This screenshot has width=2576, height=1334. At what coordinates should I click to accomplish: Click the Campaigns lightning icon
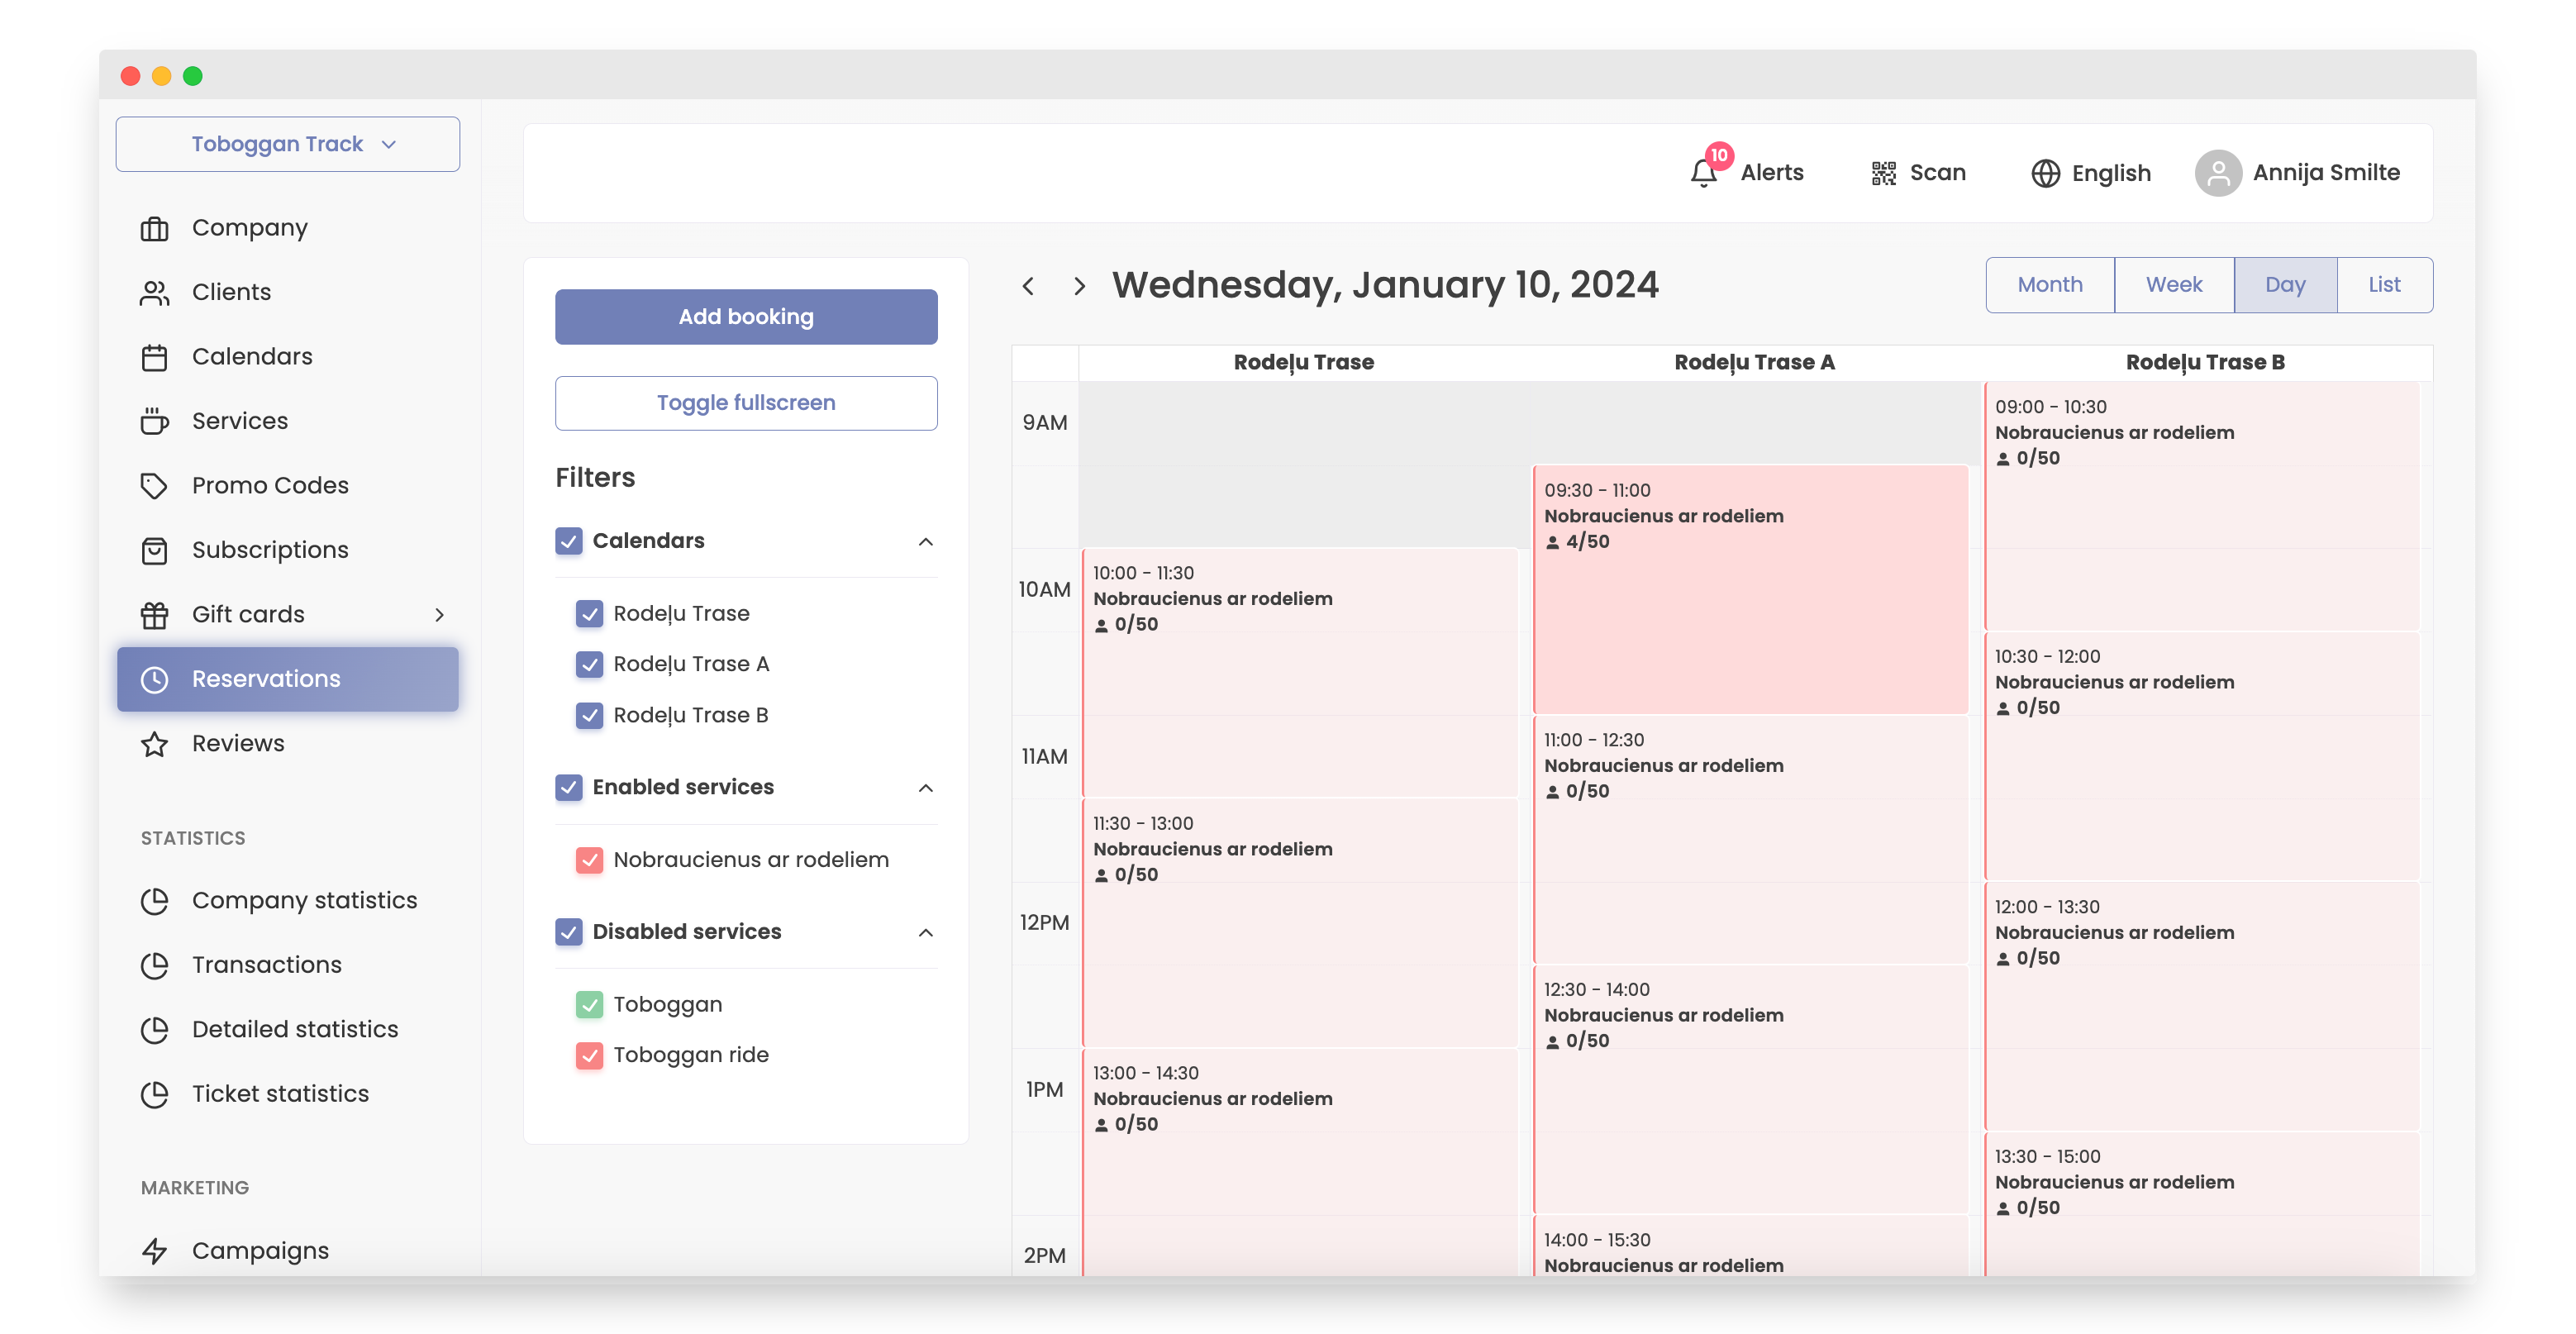point(154,1251)
